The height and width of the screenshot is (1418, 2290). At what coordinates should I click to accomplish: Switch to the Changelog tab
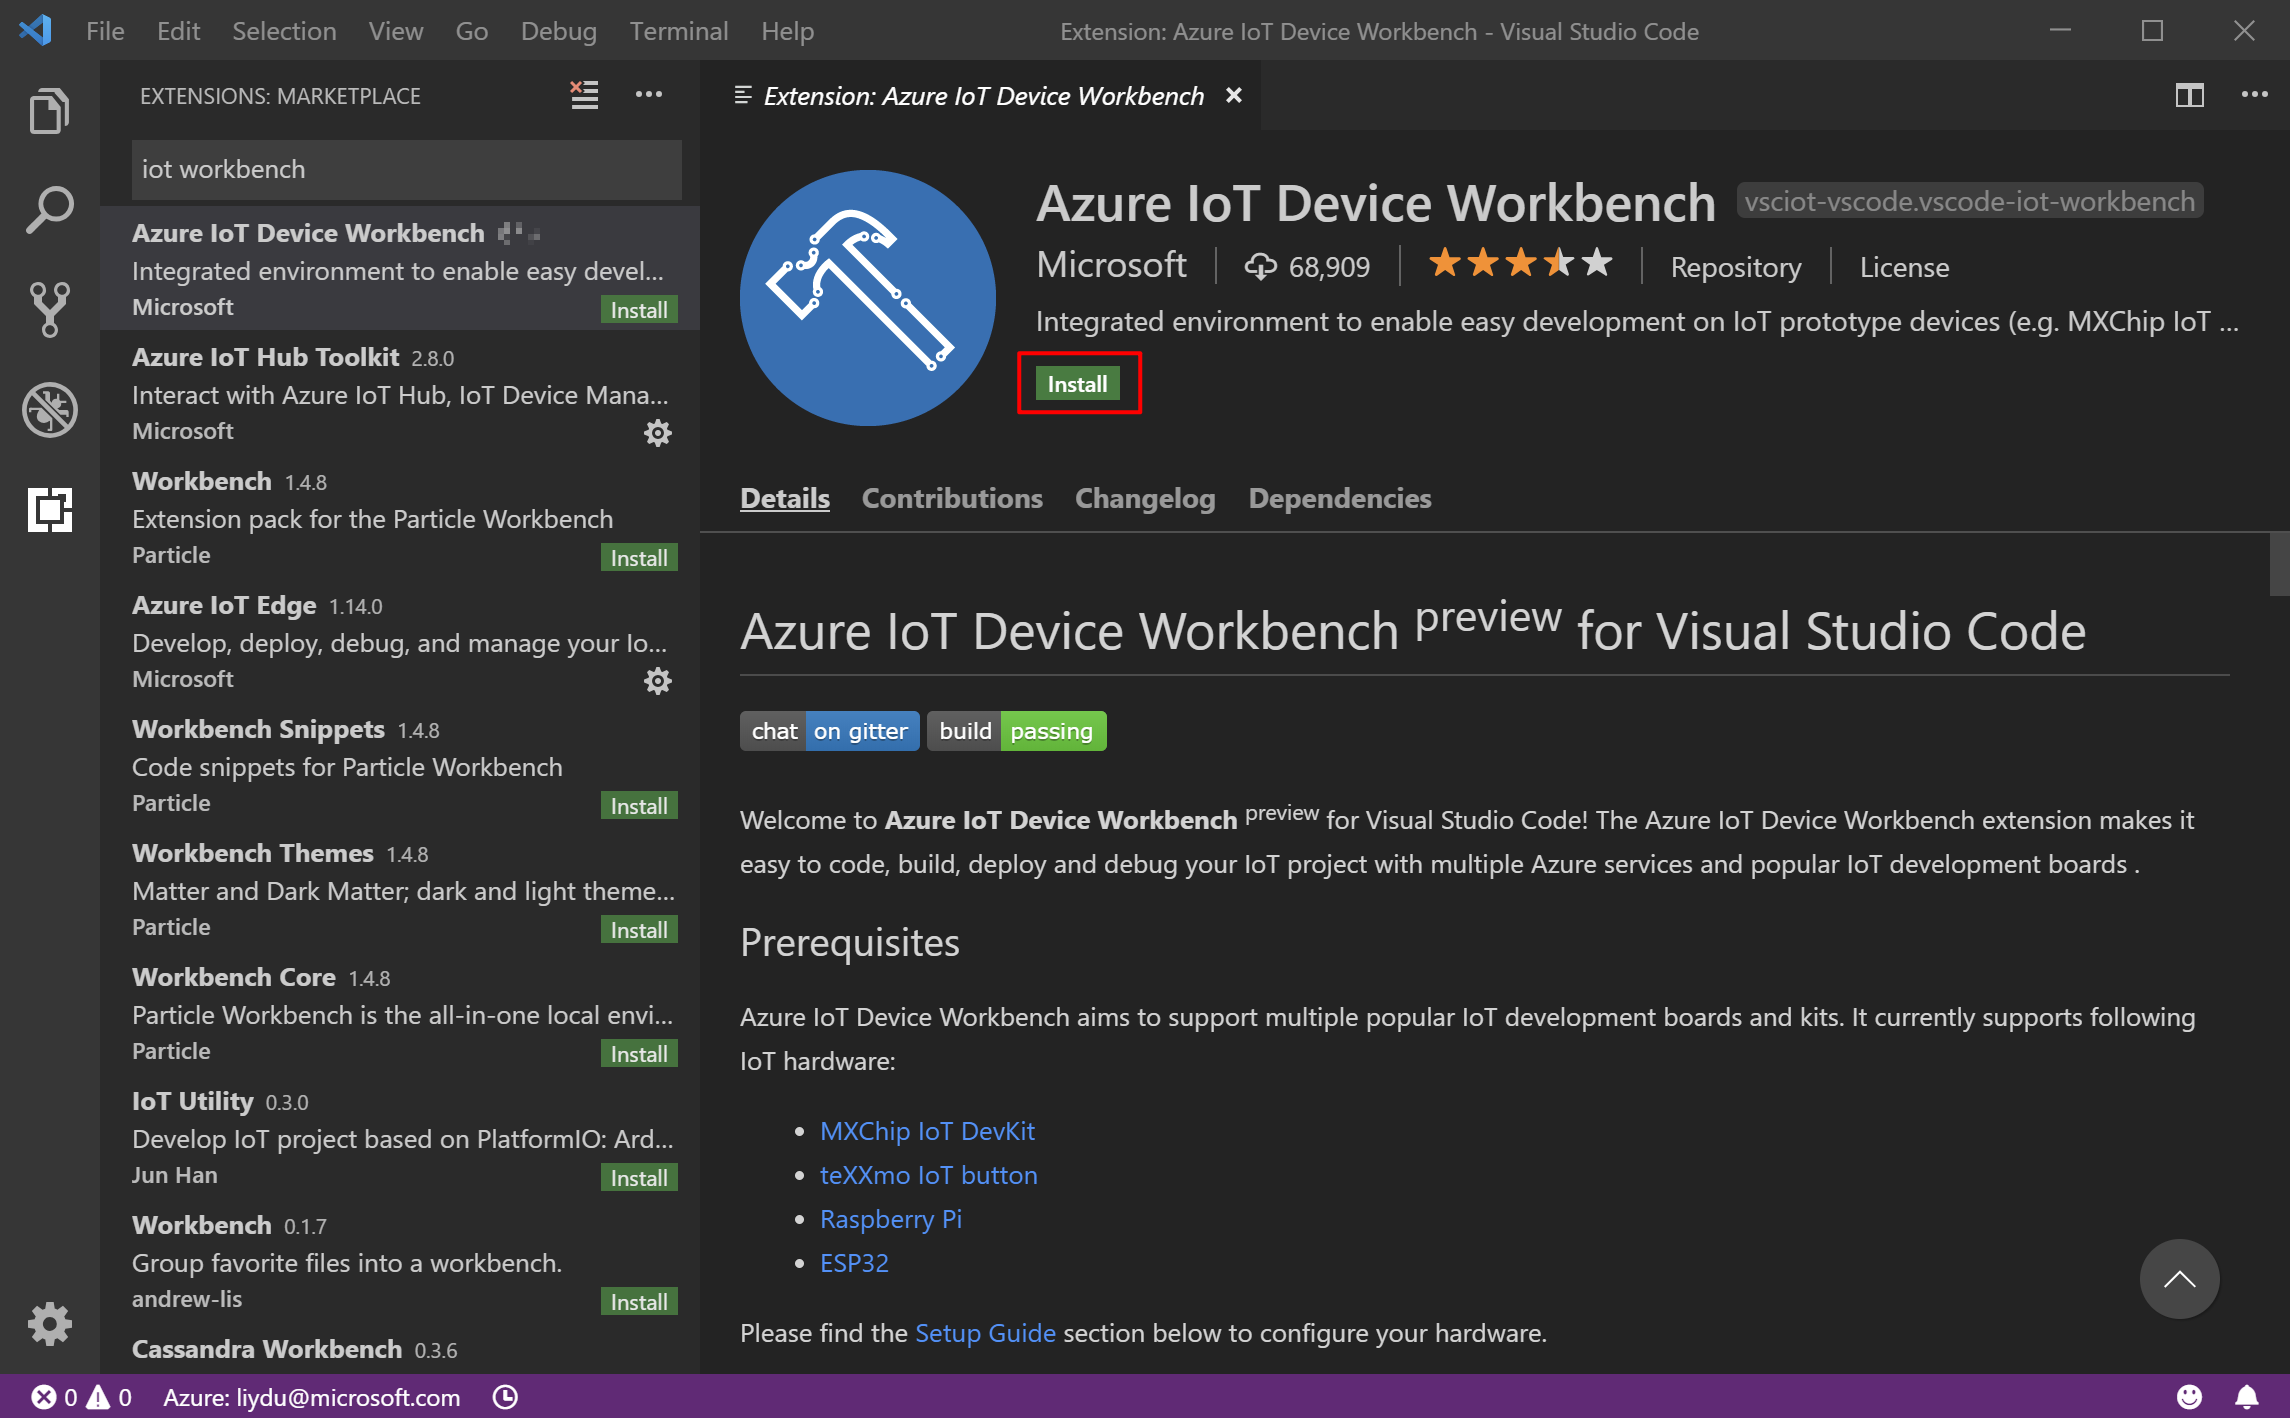[x=1144, y=498]
